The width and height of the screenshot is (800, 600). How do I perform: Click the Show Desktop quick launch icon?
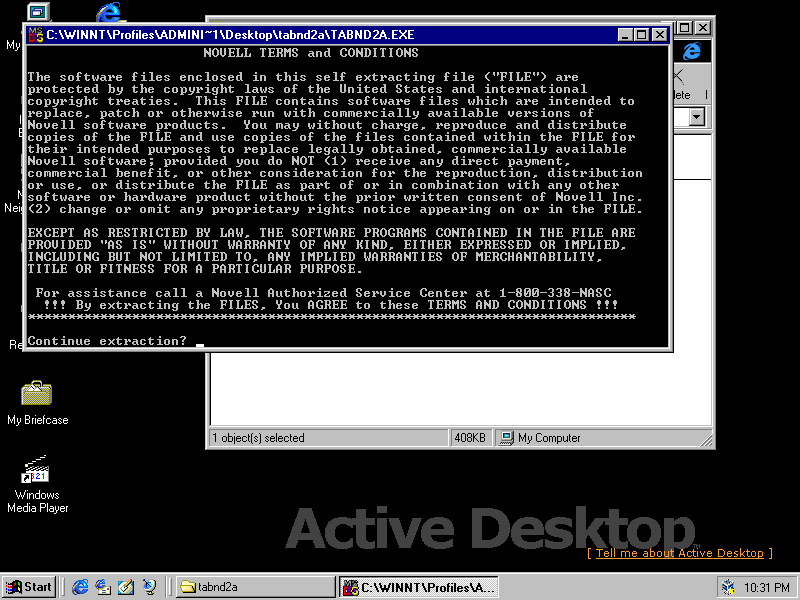click(x=126, y=587)
